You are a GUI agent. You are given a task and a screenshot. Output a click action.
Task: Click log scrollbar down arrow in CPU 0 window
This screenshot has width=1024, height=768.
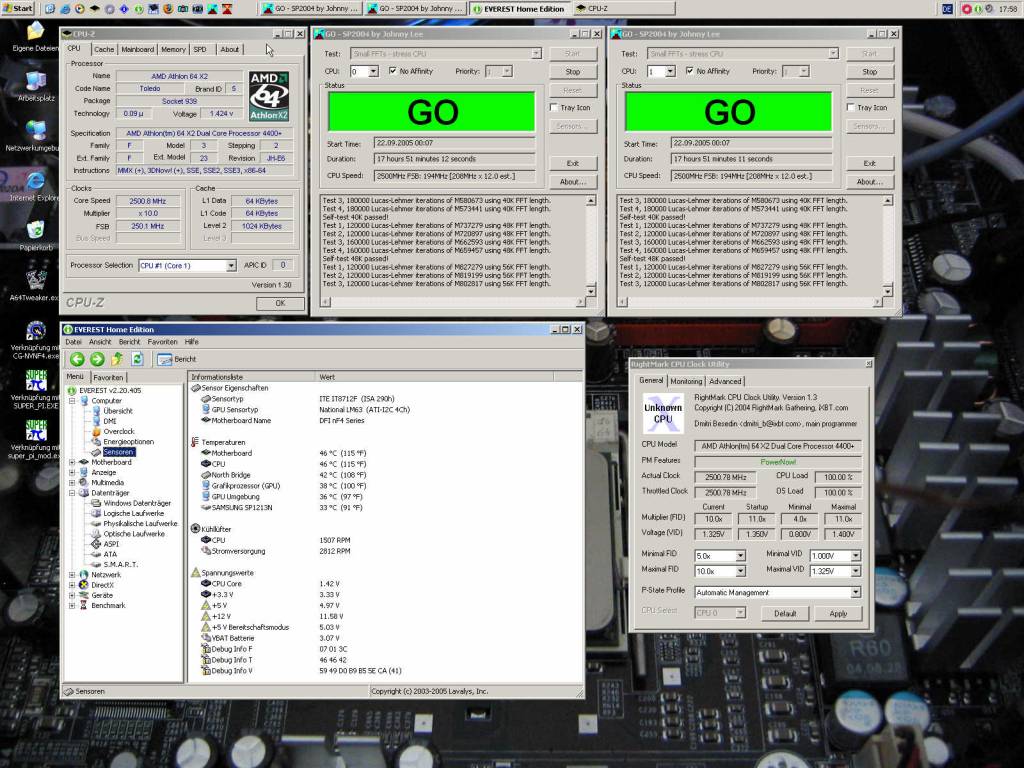(591, 291)
